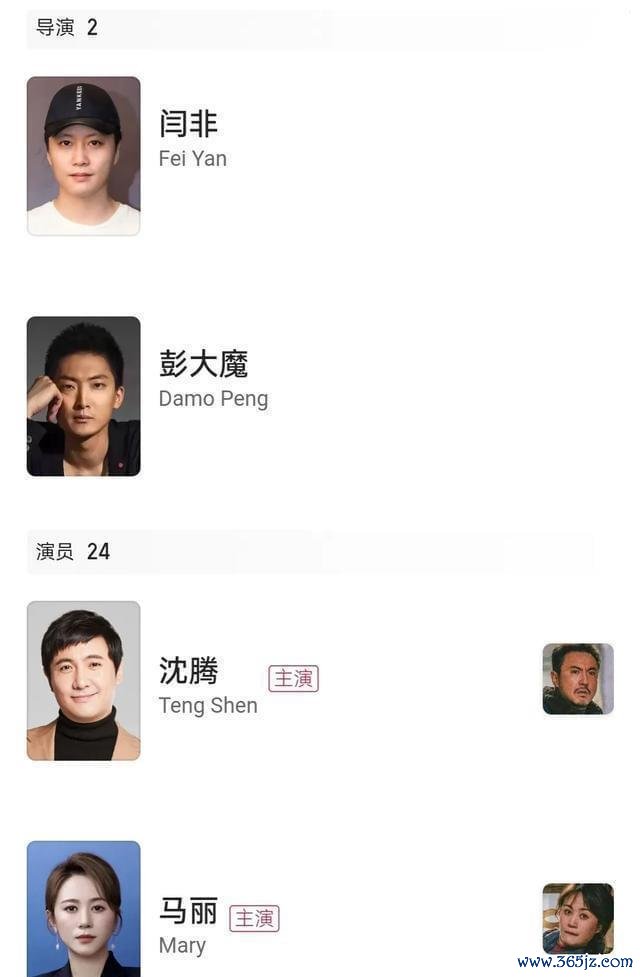The height and width of the screenshot is (977, 640).
Task: Open the profile photo beside 马丽
Action: (84, 909)
